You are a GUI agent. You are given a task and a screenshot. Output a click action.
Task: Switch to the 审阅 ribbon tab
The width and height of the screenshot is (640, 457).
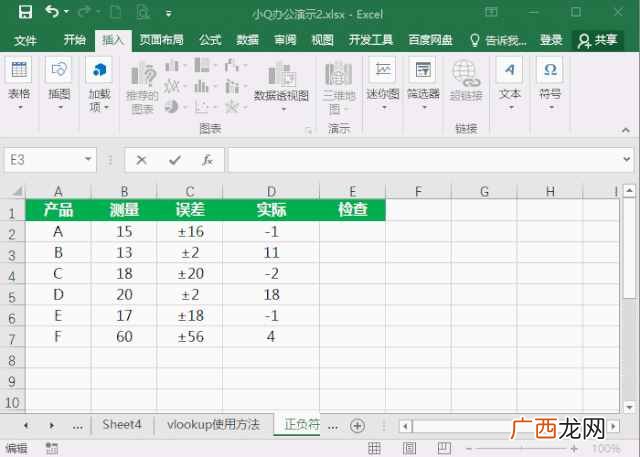coord(285,40)
